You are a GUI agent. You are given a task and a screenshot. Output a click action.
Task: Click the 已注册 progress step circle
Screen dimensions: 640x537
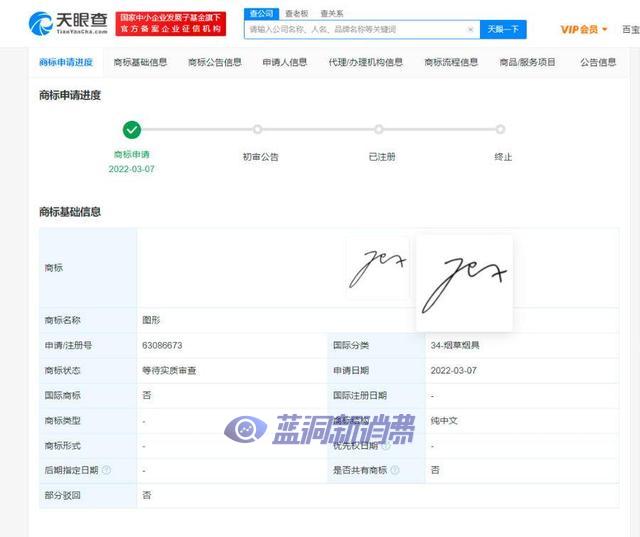(x=379, y=129)
